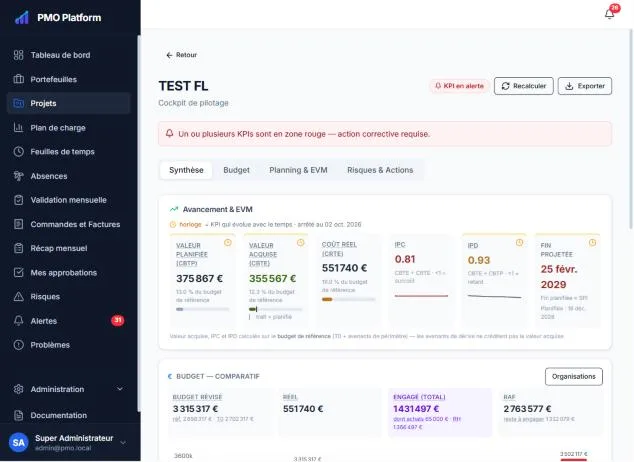
Task: Click the Engagé (Total) card
Action: tap(440, 412)
